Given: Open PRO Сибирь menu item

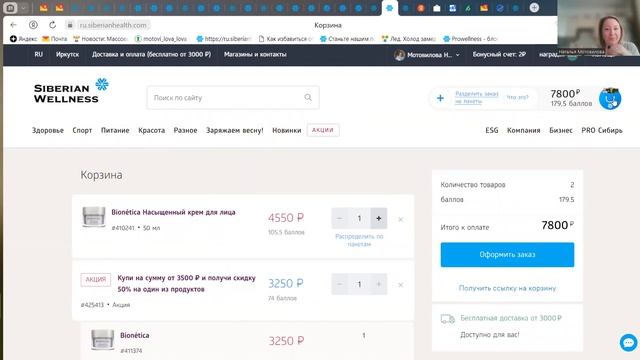Looking at the screenshot, I should coord(602,130).
